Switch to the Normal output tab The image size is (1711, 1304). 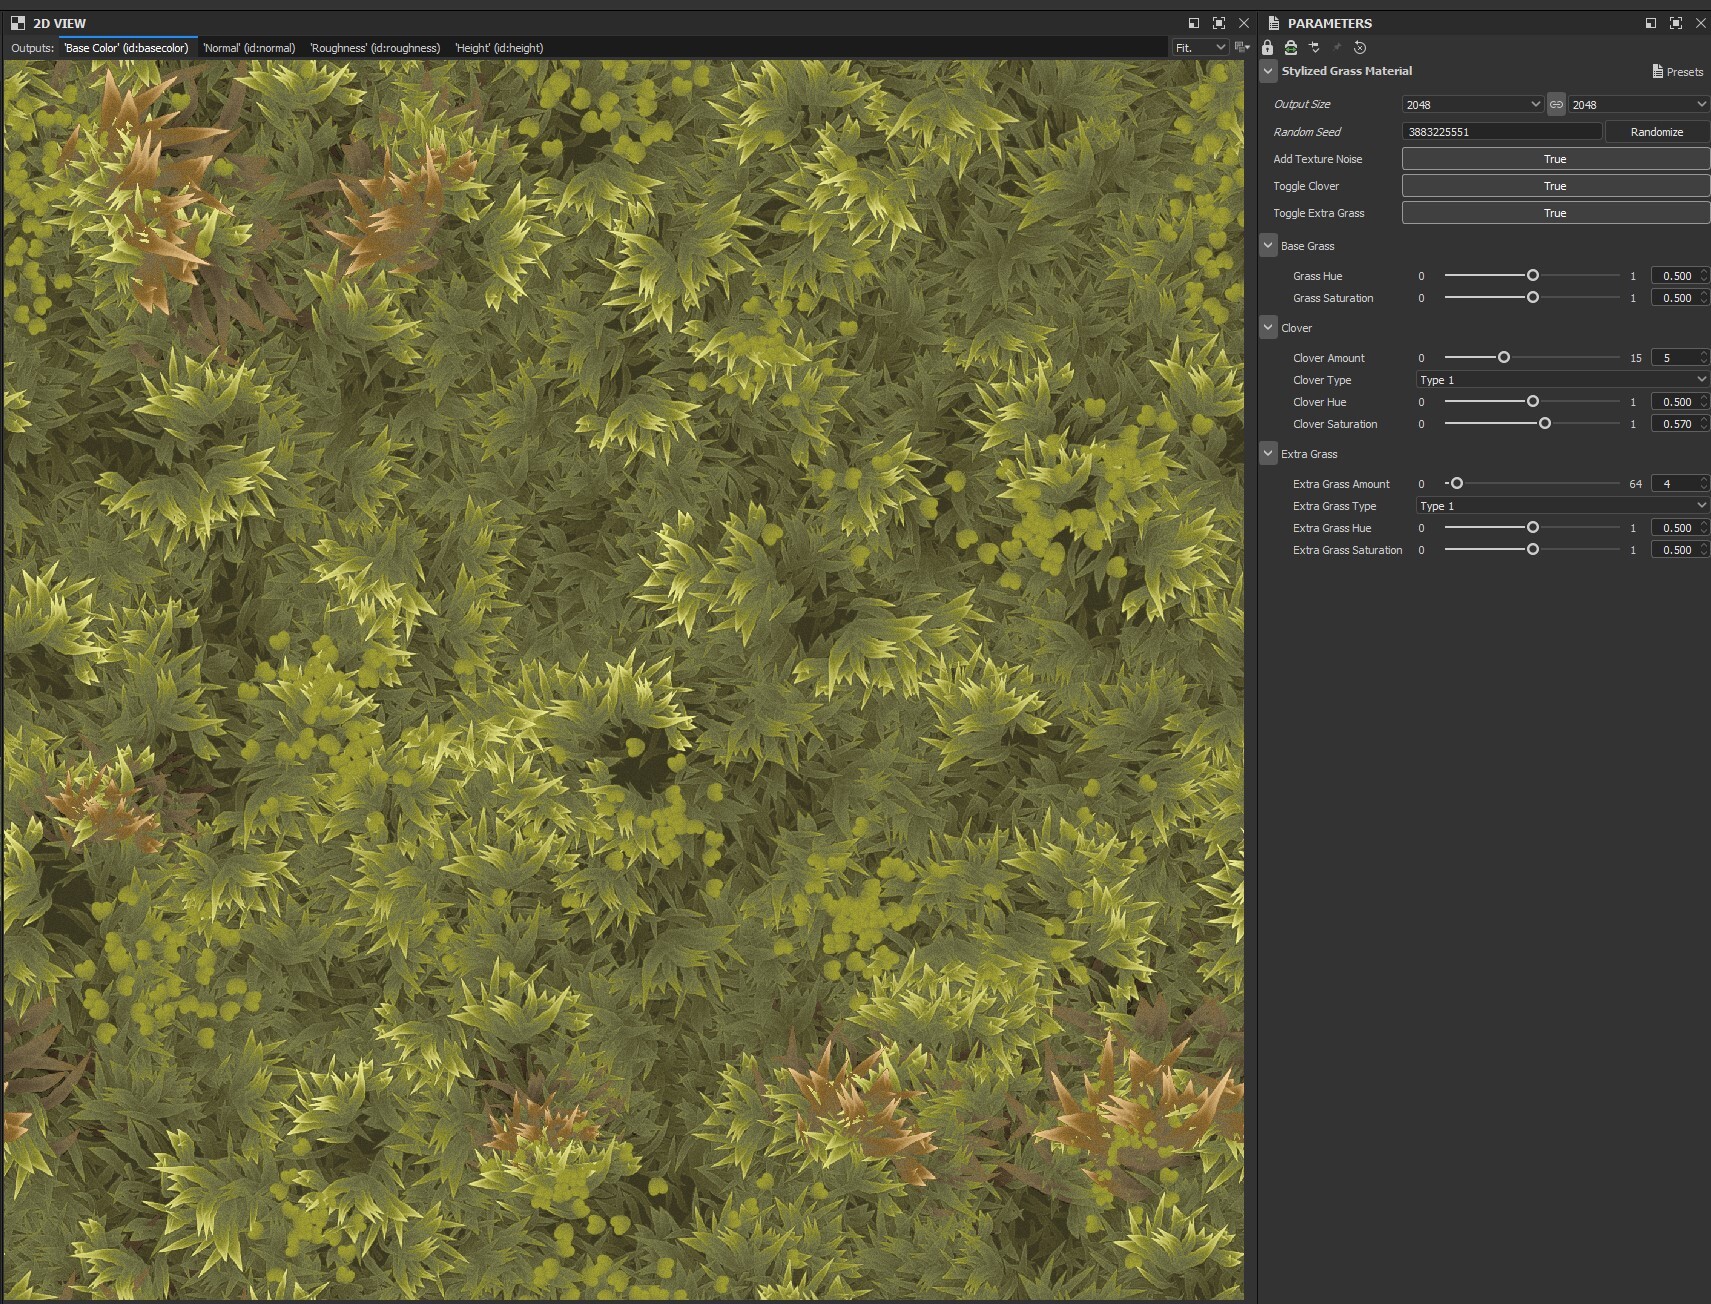[x=248, y=47]
